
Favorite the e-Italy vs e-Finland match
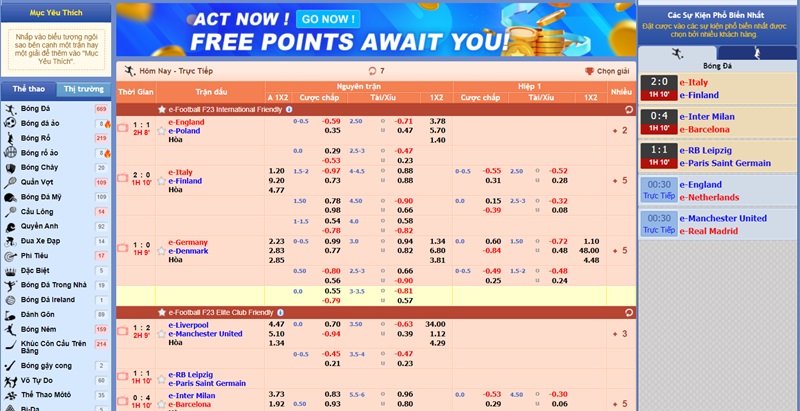pyautogui.click(x=162, y=181)
